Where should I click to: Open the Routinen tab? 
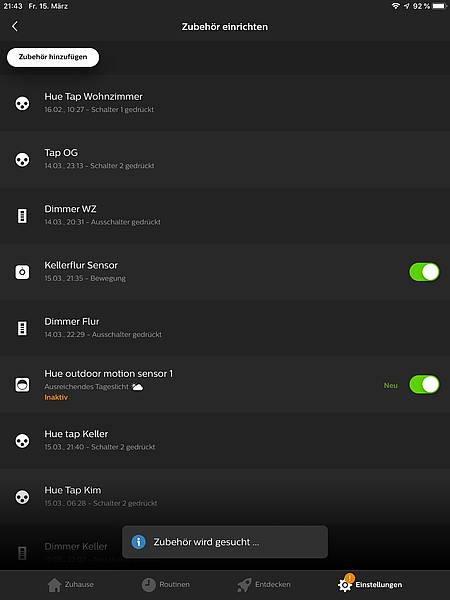(166, 585)
